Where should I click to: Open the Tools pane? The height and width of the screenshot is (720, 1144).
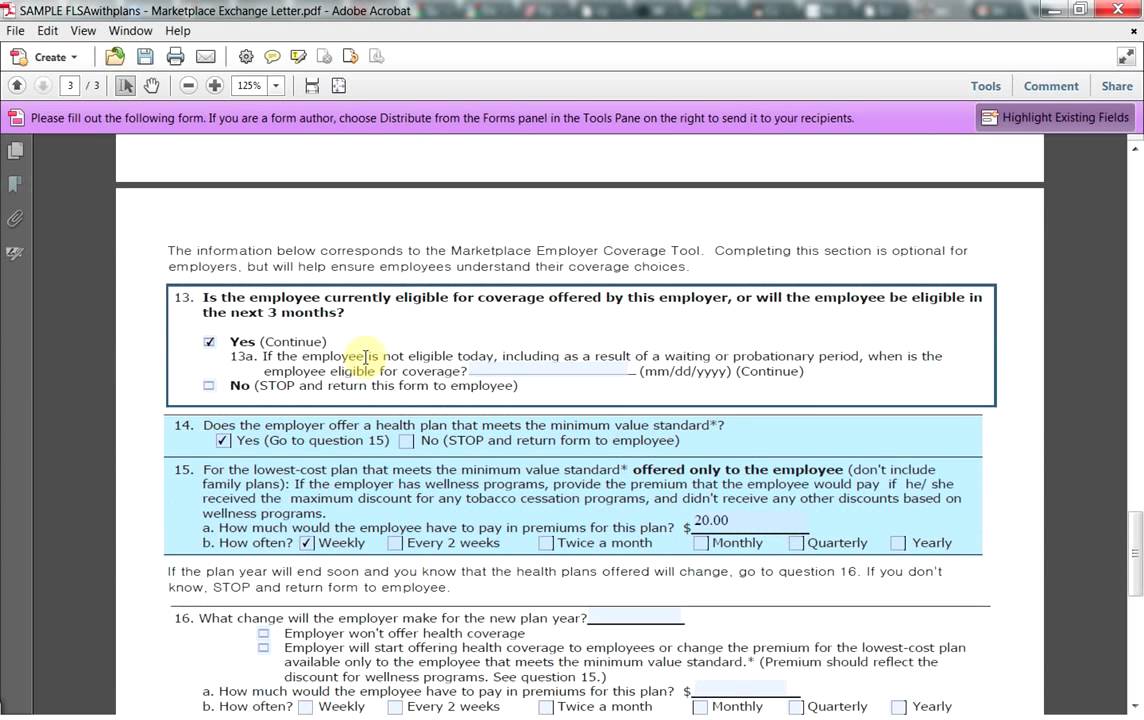click(986, 86)
